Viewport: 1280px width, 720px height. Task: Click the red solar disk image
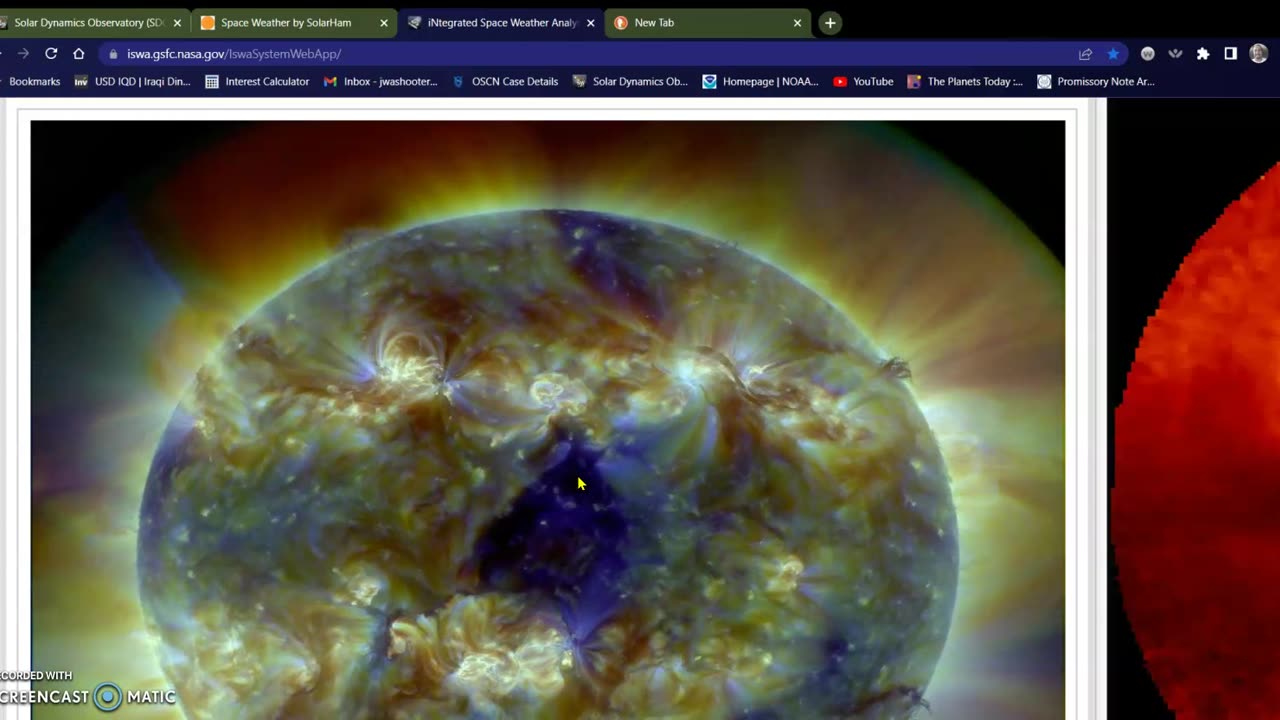[1195, 440]
